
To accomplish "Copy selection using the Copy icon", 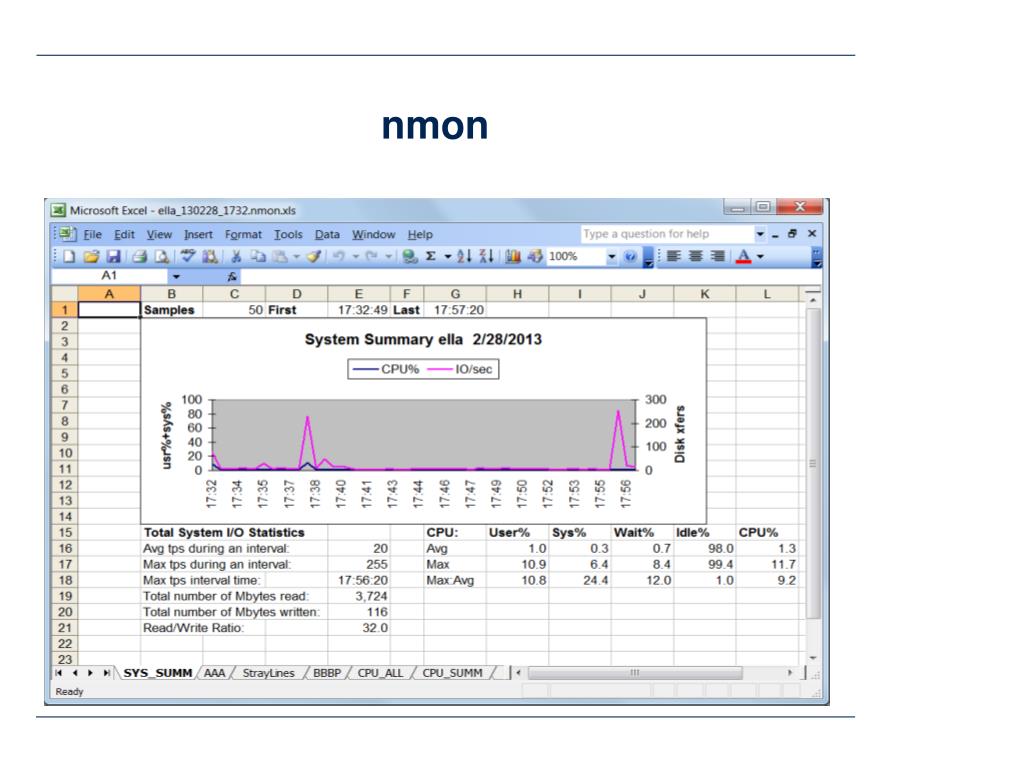I will point(258,257).
